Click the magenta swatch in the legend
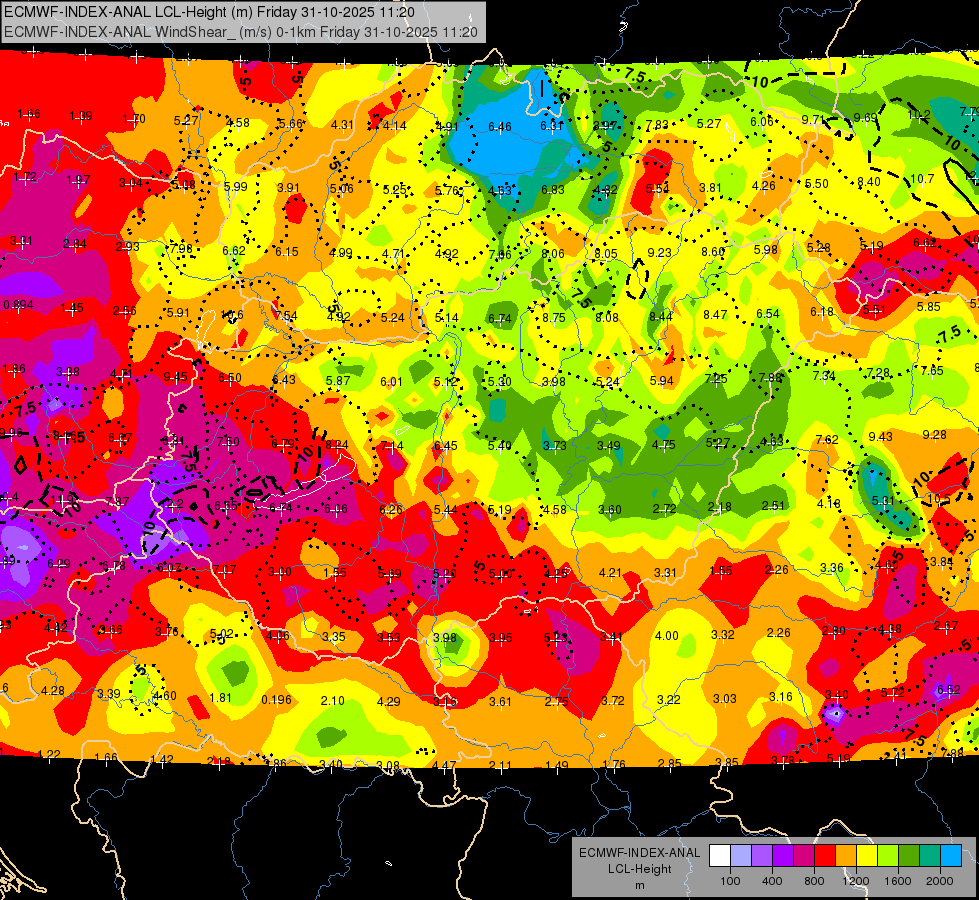The height and width of the screenshot is (900, 979). [x=804, y=856]
